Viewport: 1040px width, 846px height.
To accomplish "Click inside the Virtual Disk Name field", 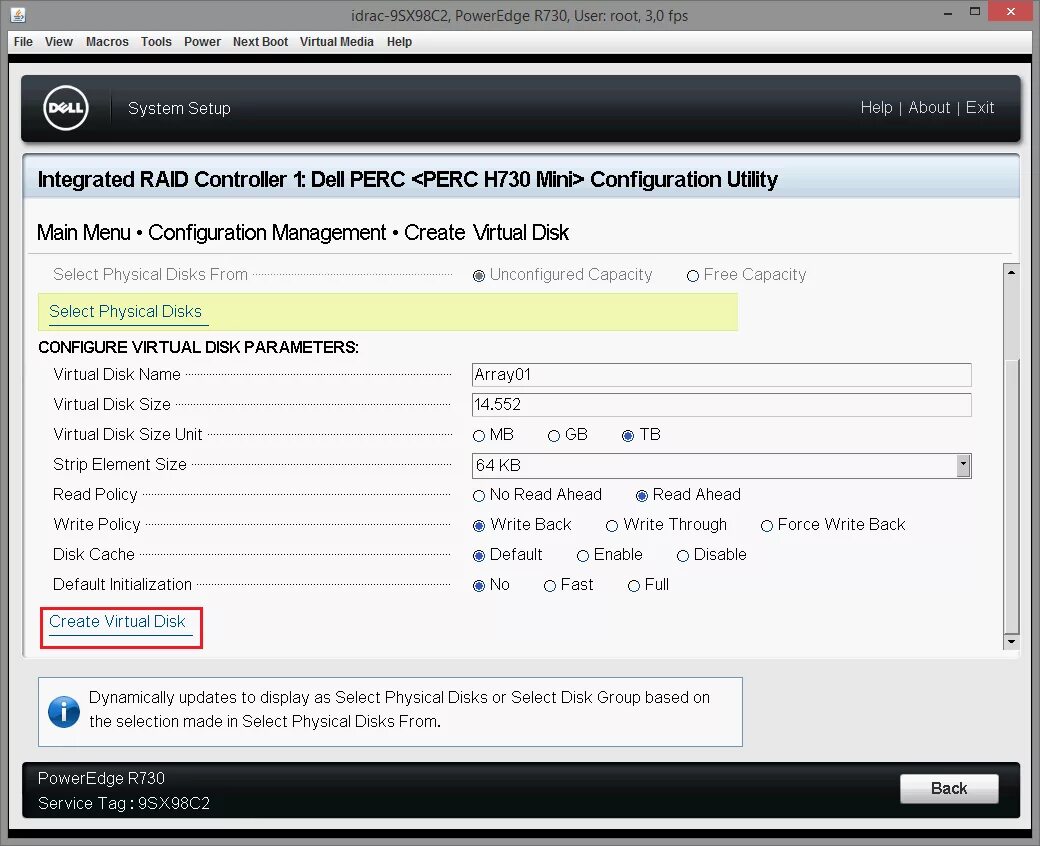I will 720,374.
